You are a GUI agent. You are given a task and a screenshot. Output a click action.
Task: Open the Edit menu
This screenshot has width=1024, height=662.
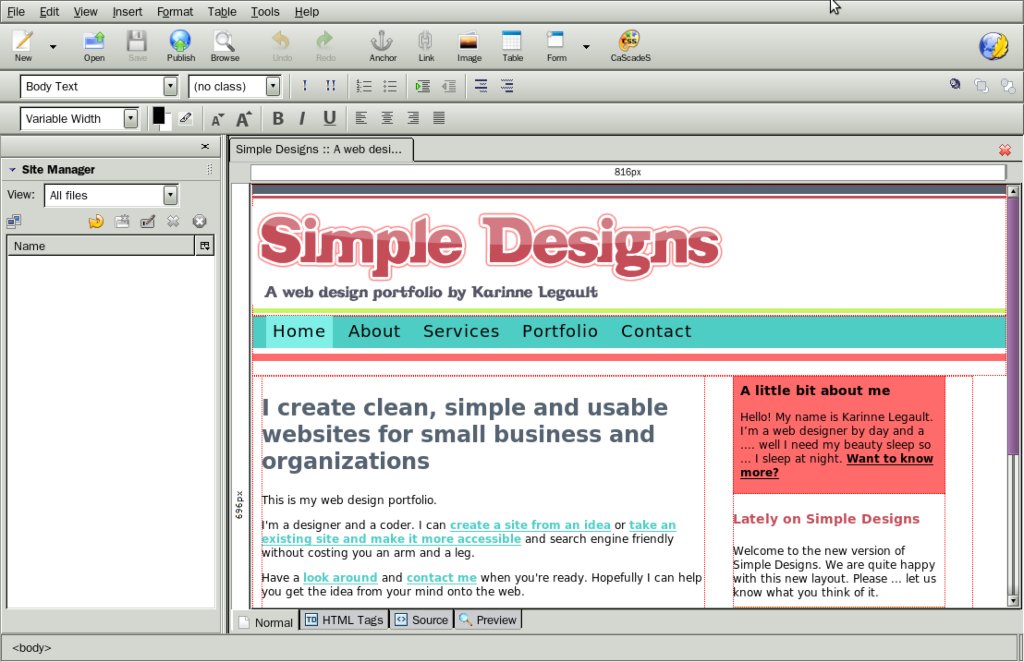pos(49,12)
